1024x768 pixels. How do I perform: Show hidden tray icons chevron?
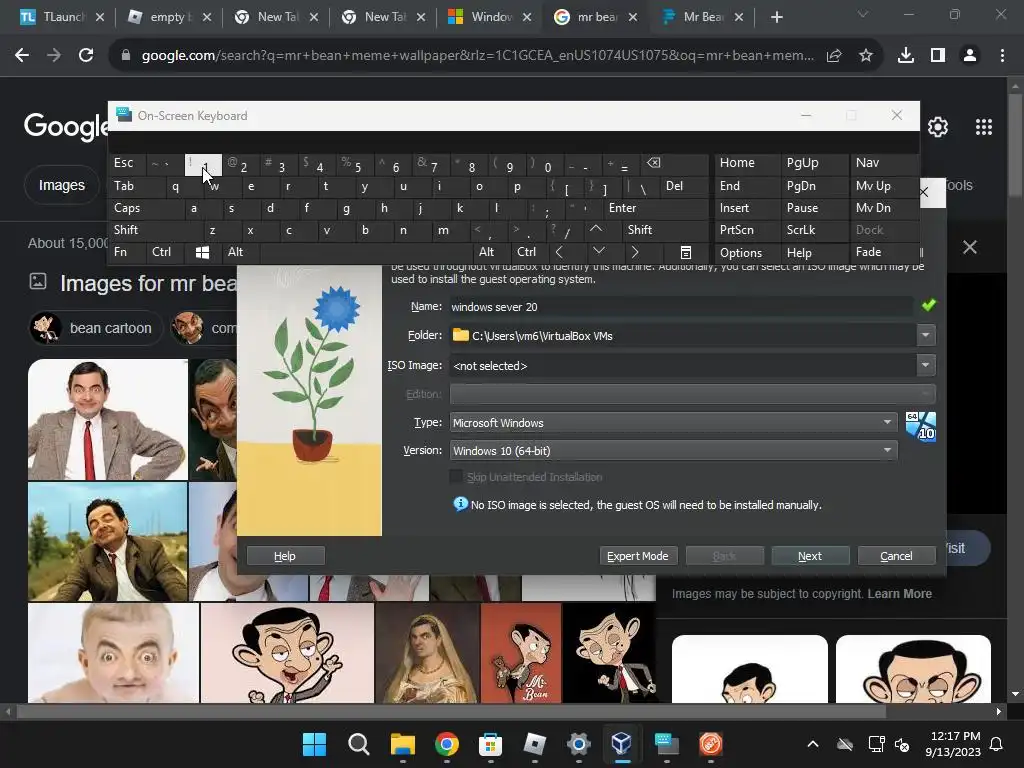tap(812, 744)
